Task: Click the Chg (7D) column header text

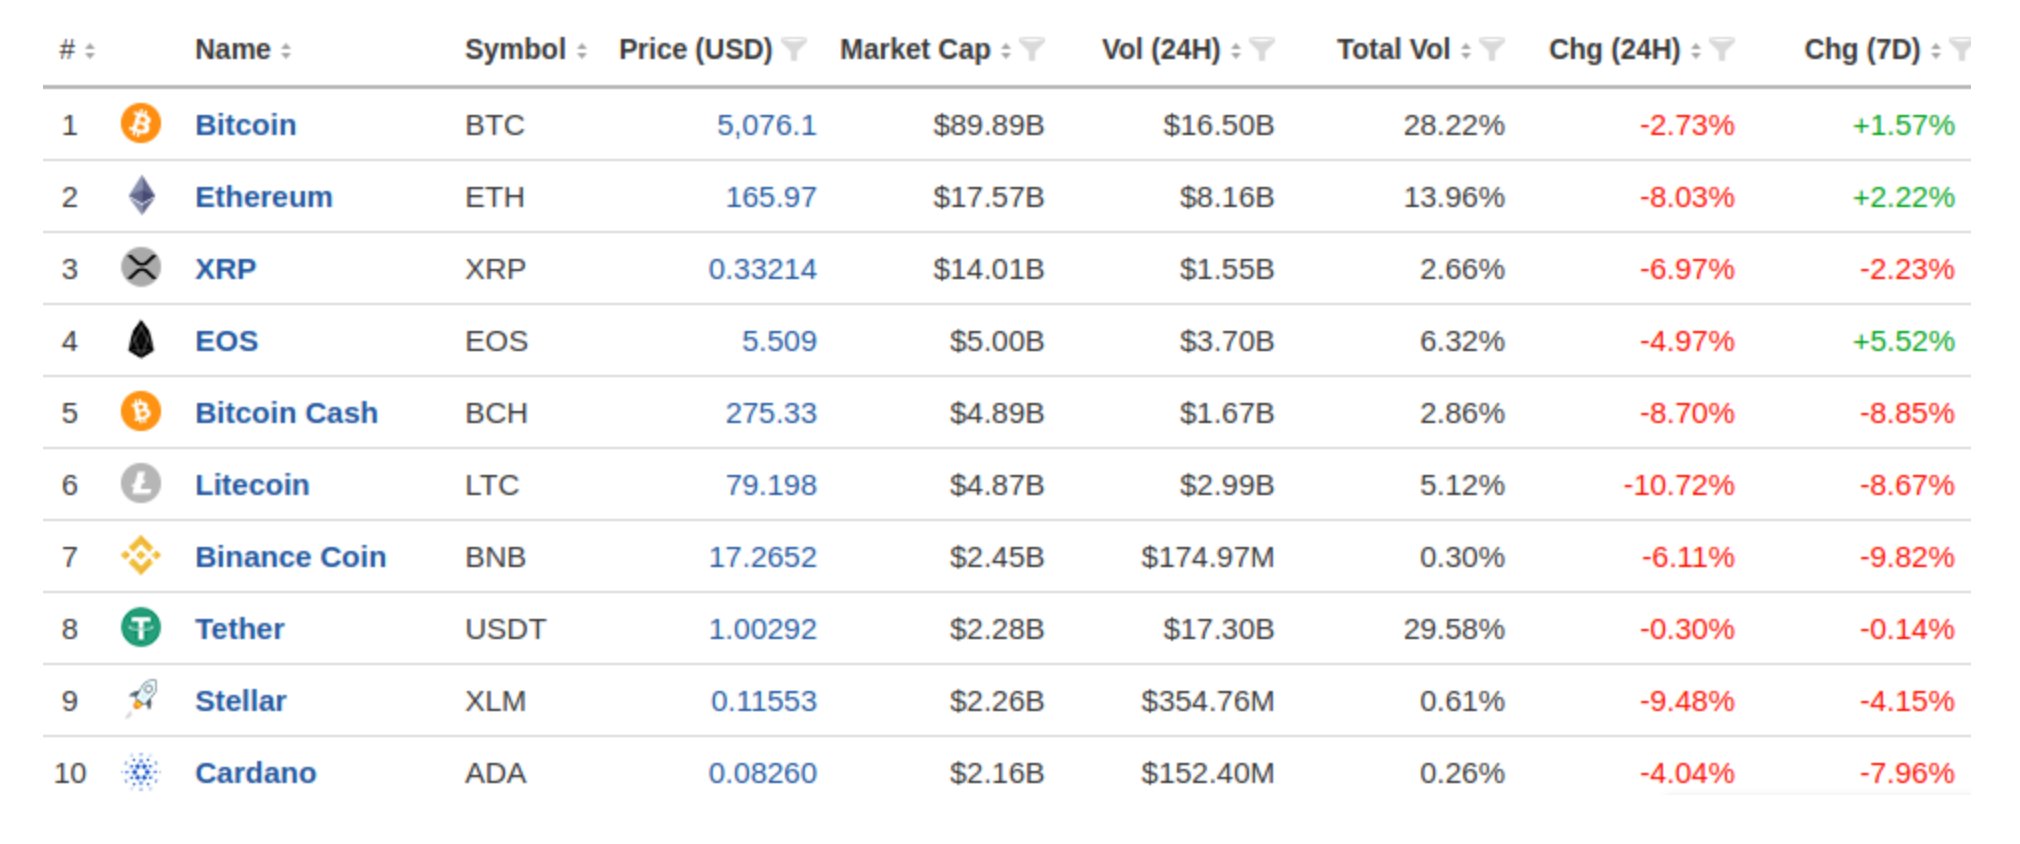Action: 1863,49
